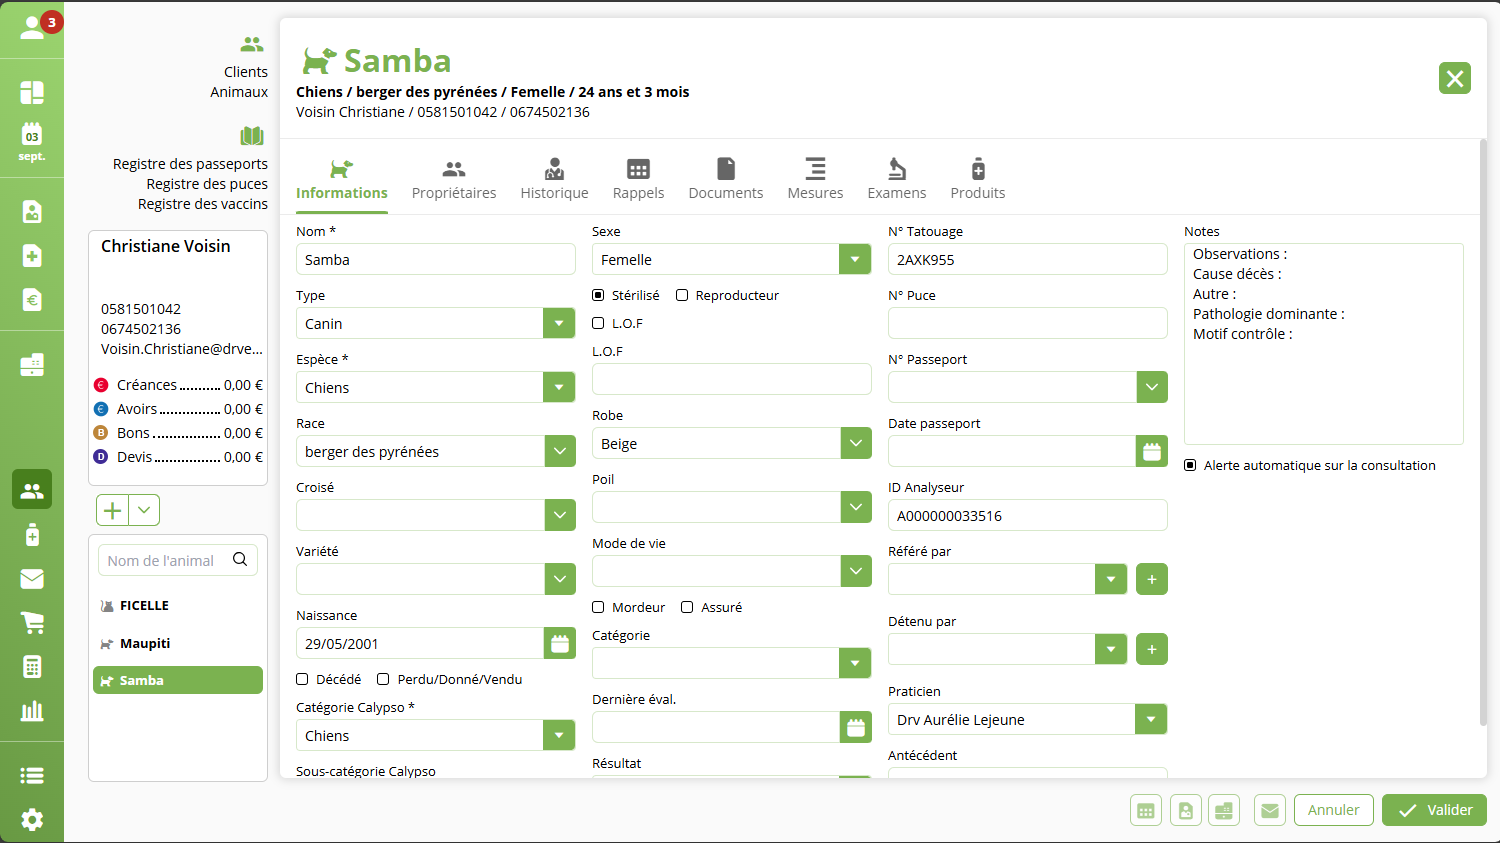
Task: Switch to the Historique tab
Action: (x=554, y=179)
